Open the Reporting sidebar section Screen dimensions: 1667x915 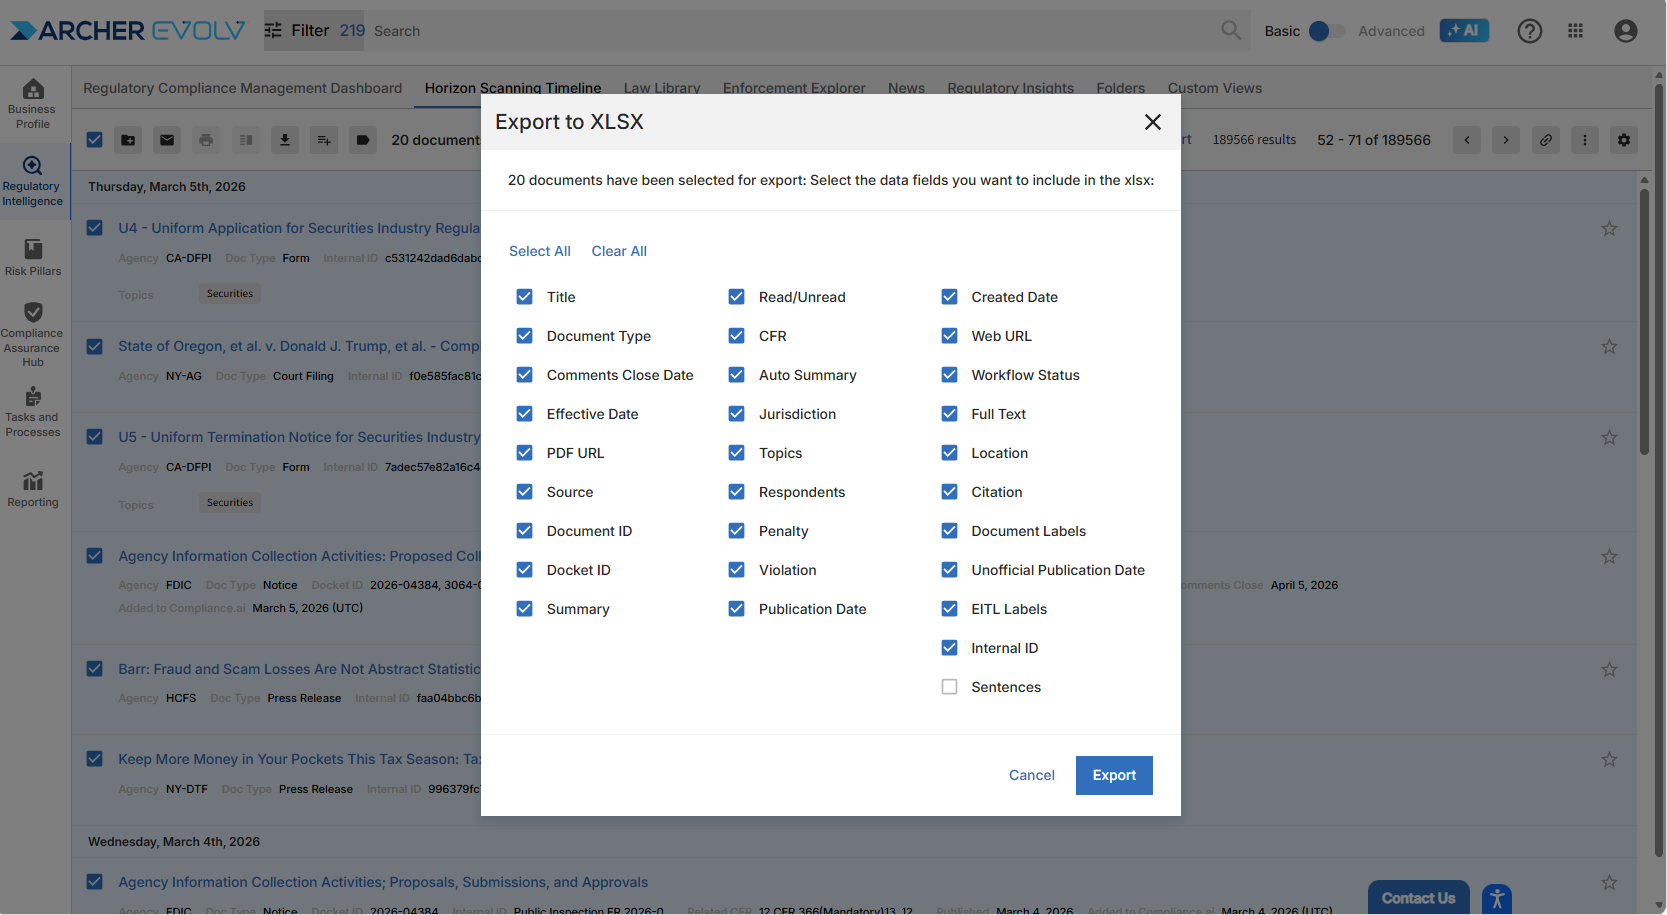point(33,489)
